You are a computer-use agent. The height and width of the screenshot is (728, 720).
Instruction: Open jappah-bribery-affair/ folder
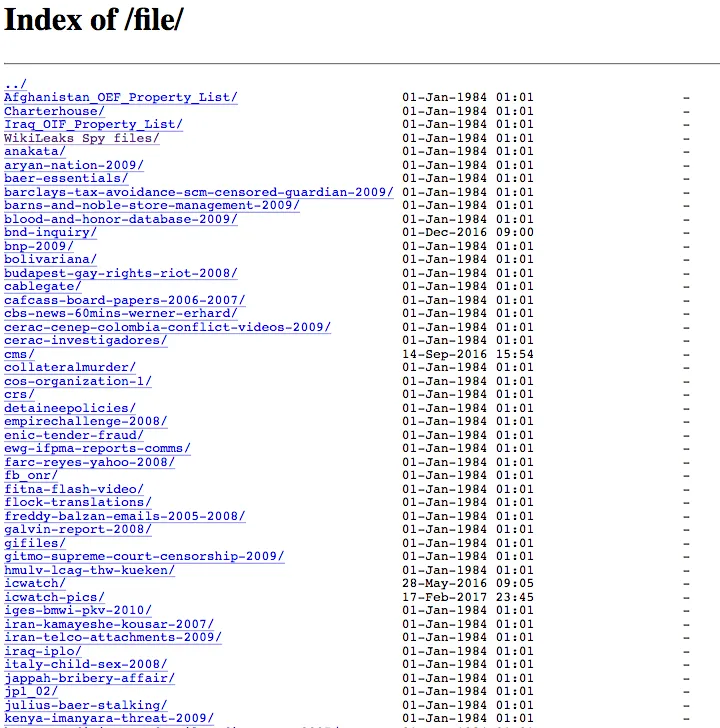pyautogui.click(x=90, y=677)
